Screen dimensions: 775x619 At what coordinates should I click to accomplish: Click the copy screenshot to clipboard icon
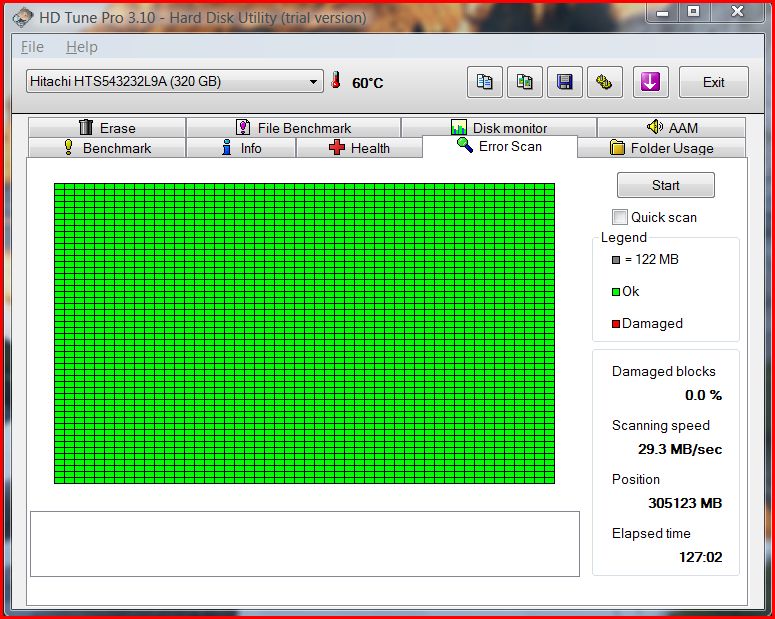(524, 82)
